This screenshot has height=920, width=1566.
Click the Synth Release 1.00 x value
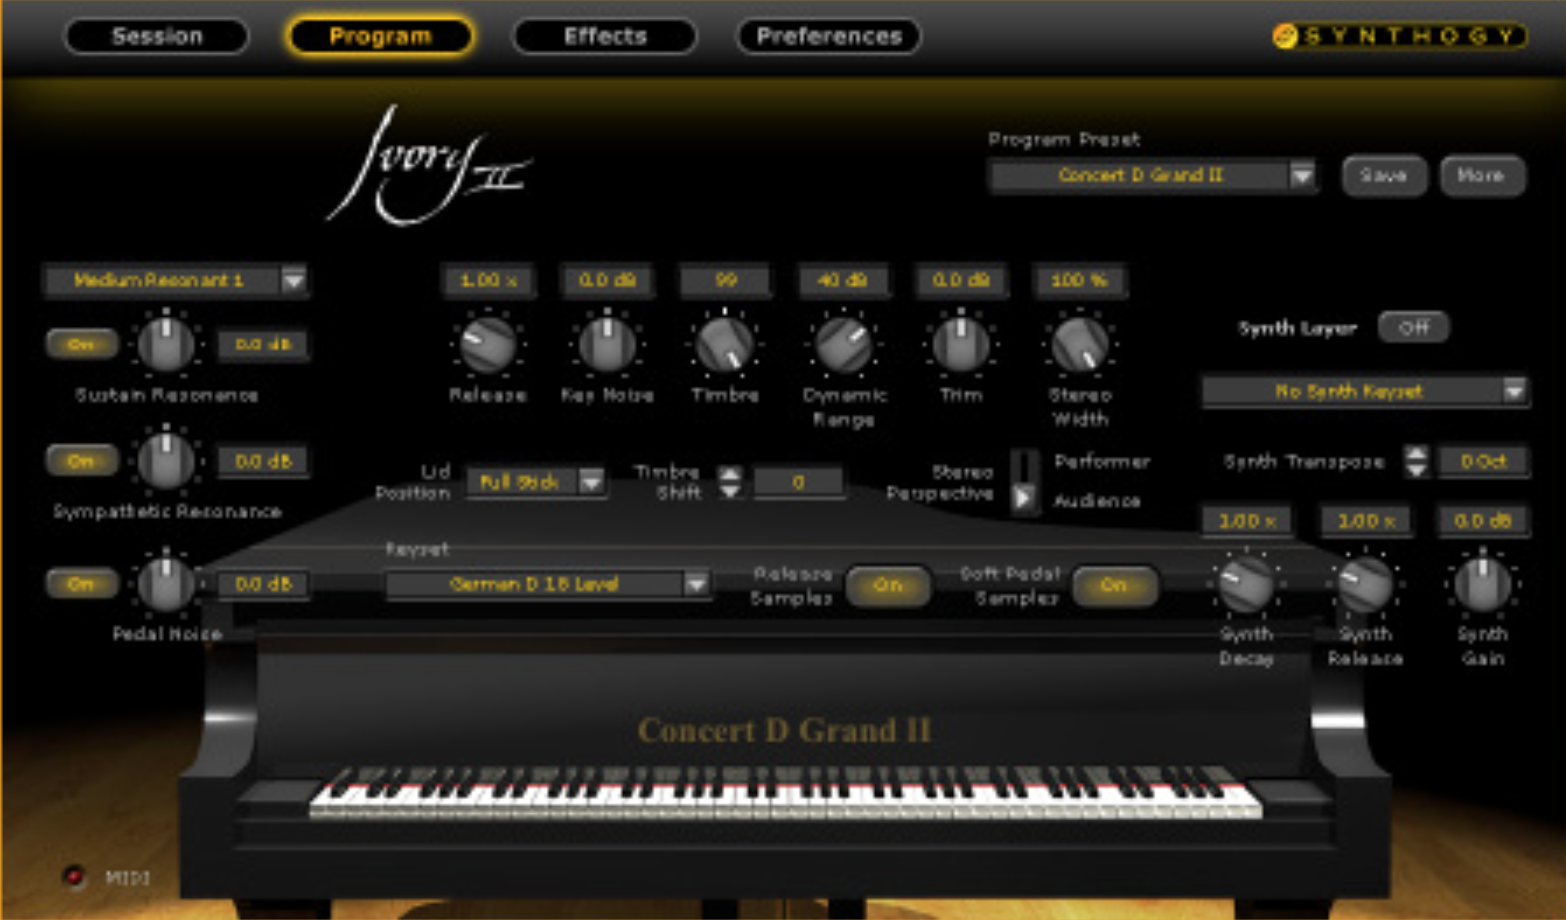coord(1365,521)
